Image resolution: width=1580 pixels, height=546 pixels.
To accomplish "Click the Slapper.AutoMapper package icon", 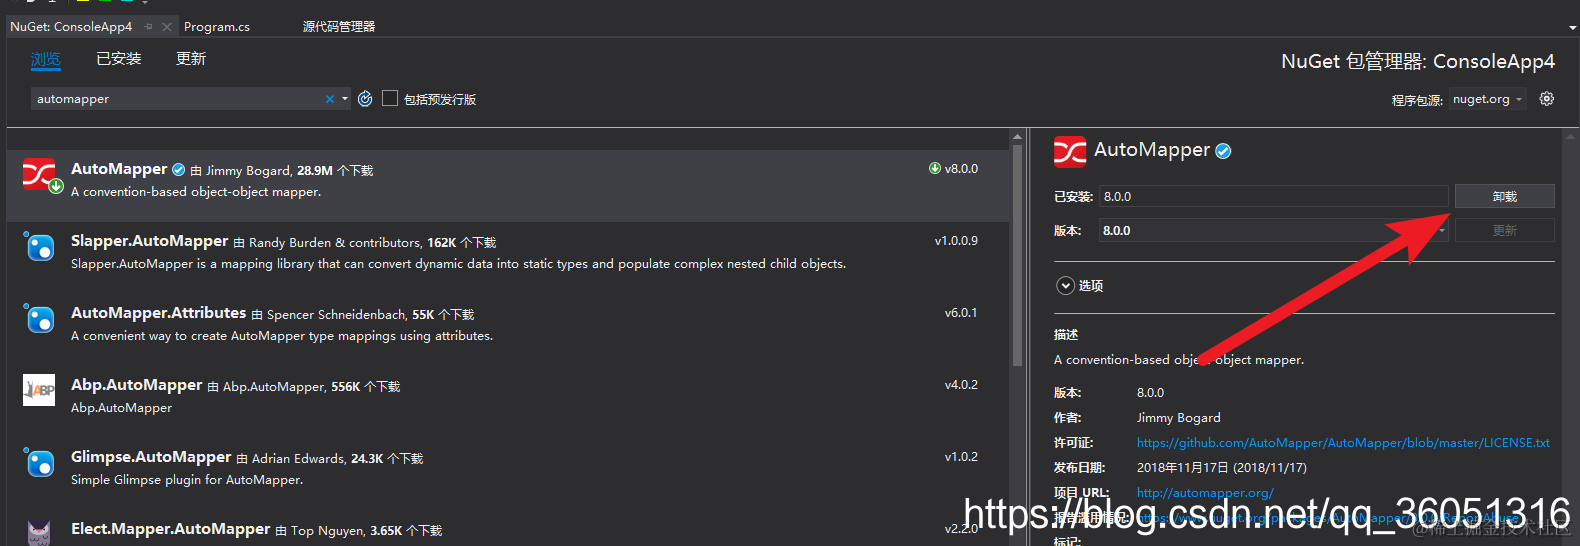I will (39, 246).
